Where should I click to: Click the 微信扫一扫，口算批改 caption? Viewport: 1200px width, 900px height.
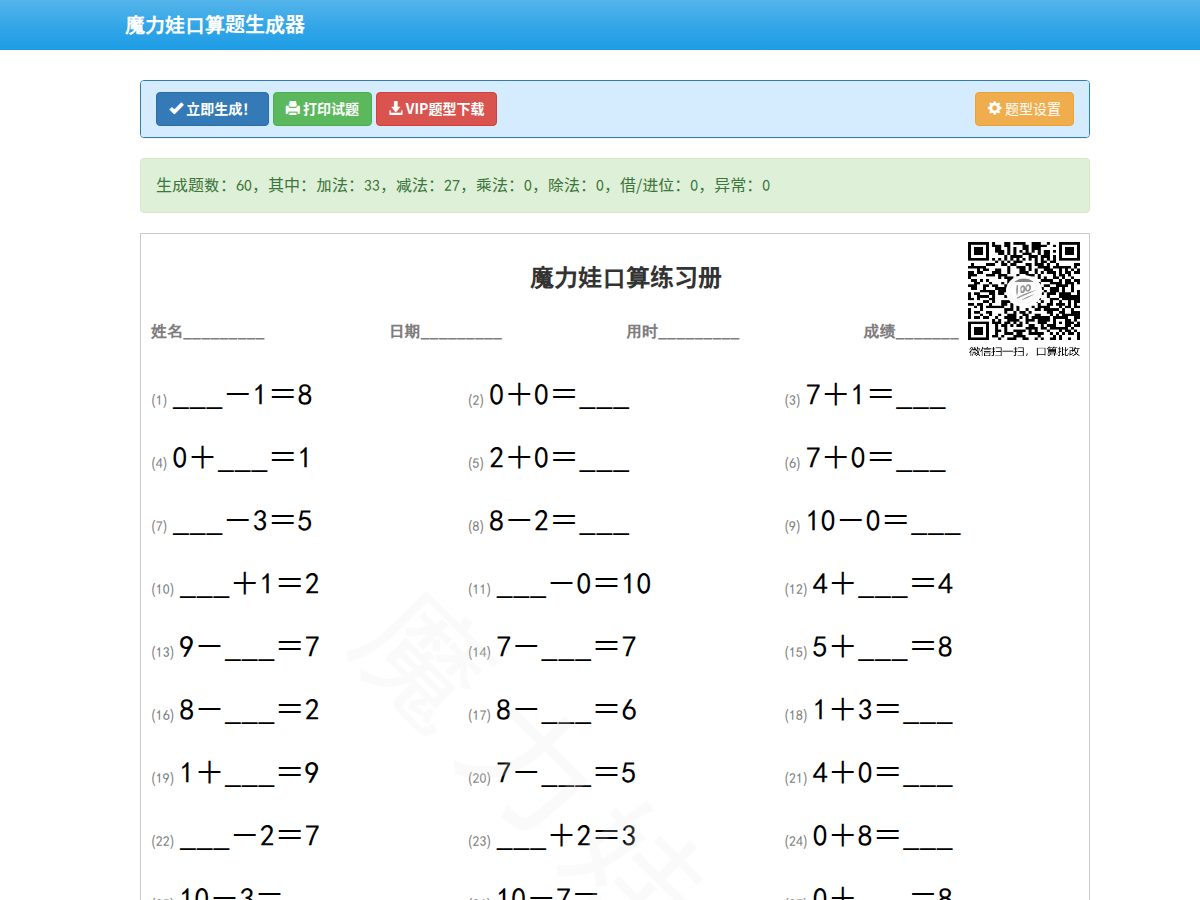[1024, 351]
